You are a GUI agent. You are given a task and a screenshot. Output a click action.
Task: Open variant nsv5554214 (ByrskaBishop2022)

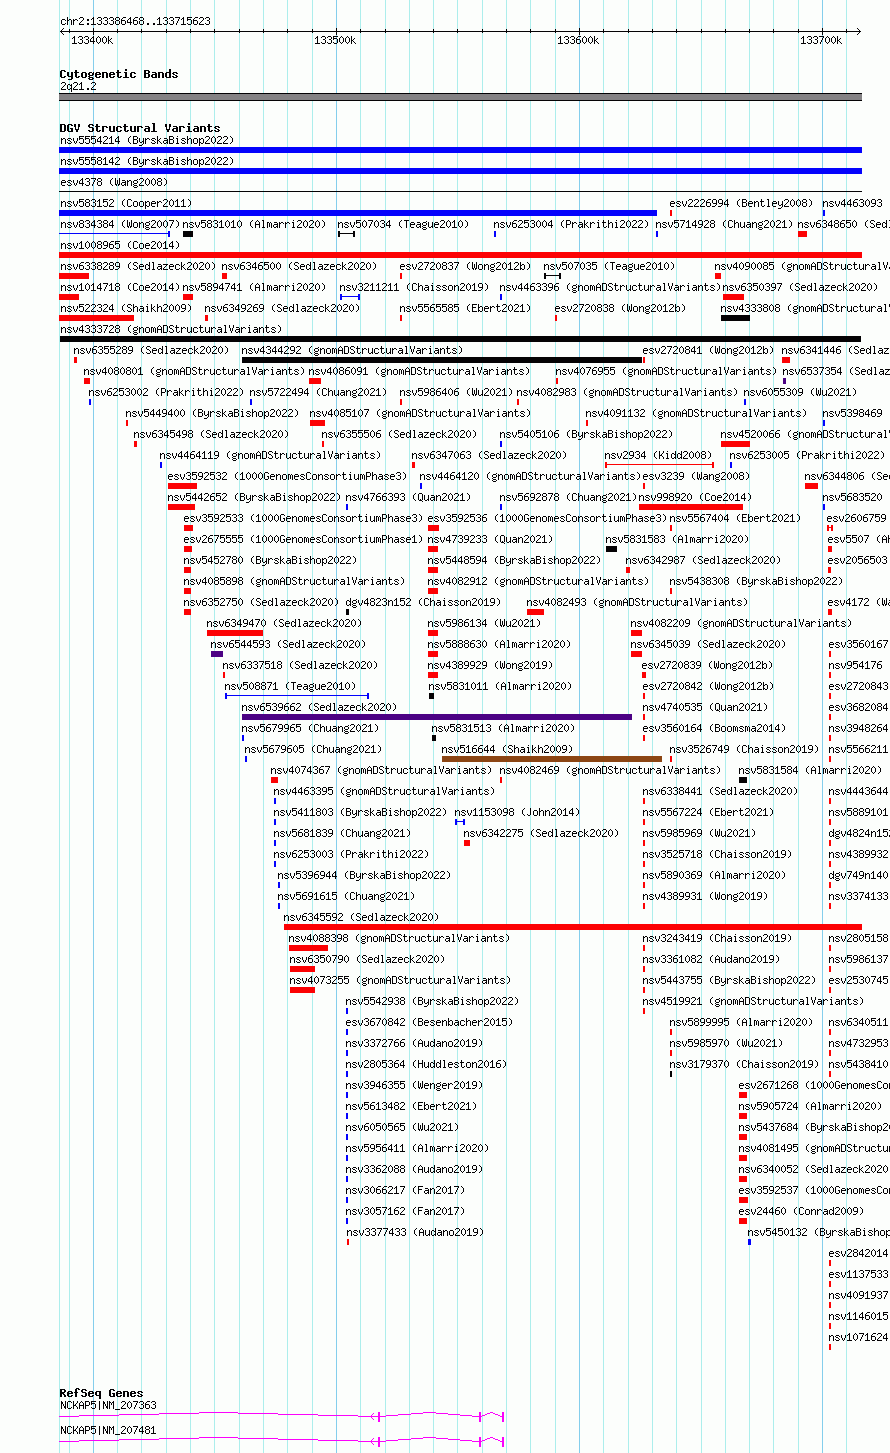pos(147,140)
